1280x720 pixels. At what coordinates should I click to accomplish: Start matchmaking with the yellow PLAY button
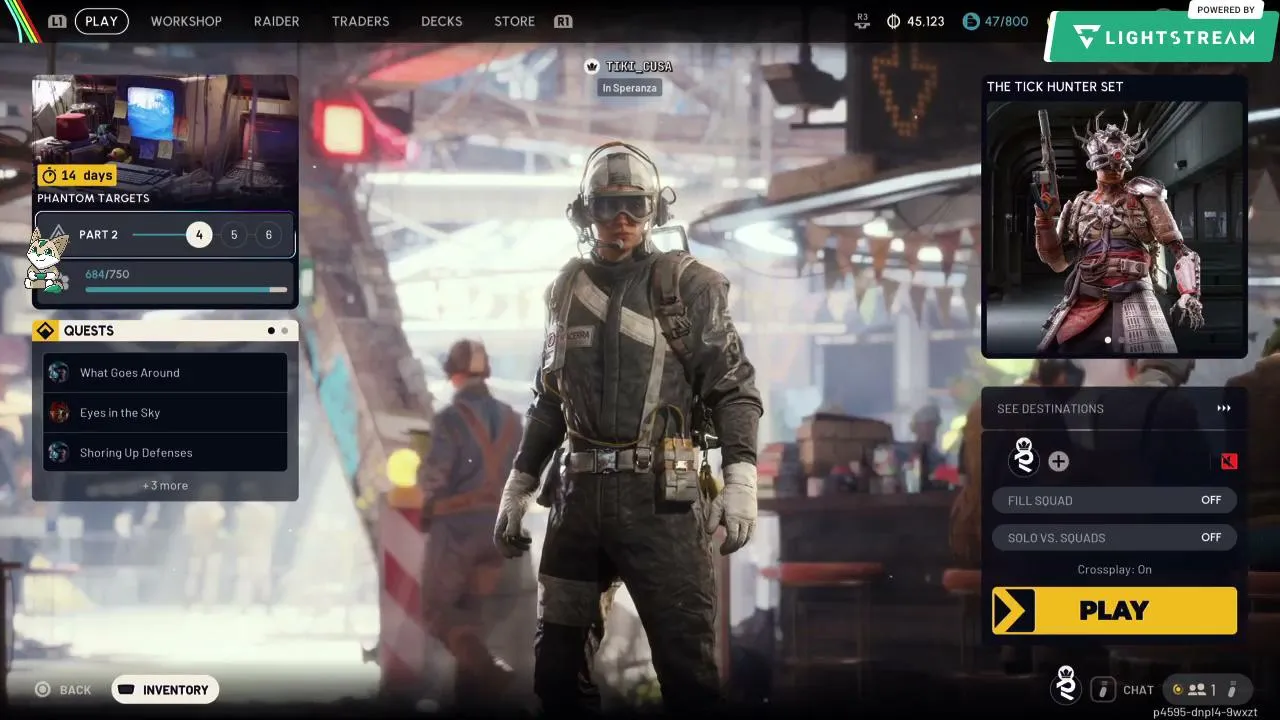pyautogui.click(x=1114, y=610)
